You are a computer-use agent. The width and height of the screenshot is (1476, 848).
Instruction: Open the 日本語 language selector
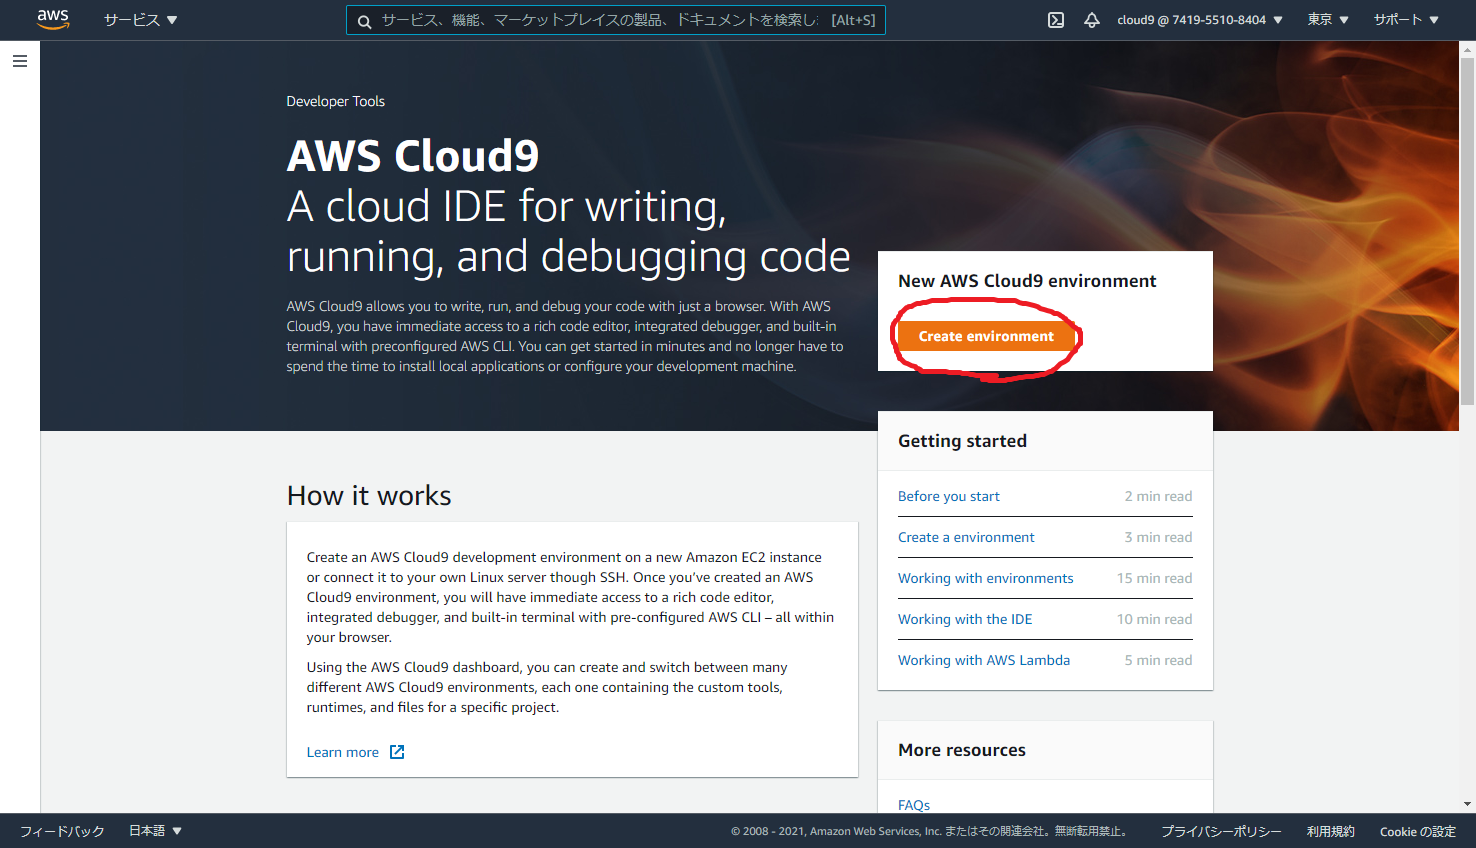tap(155, 831)
